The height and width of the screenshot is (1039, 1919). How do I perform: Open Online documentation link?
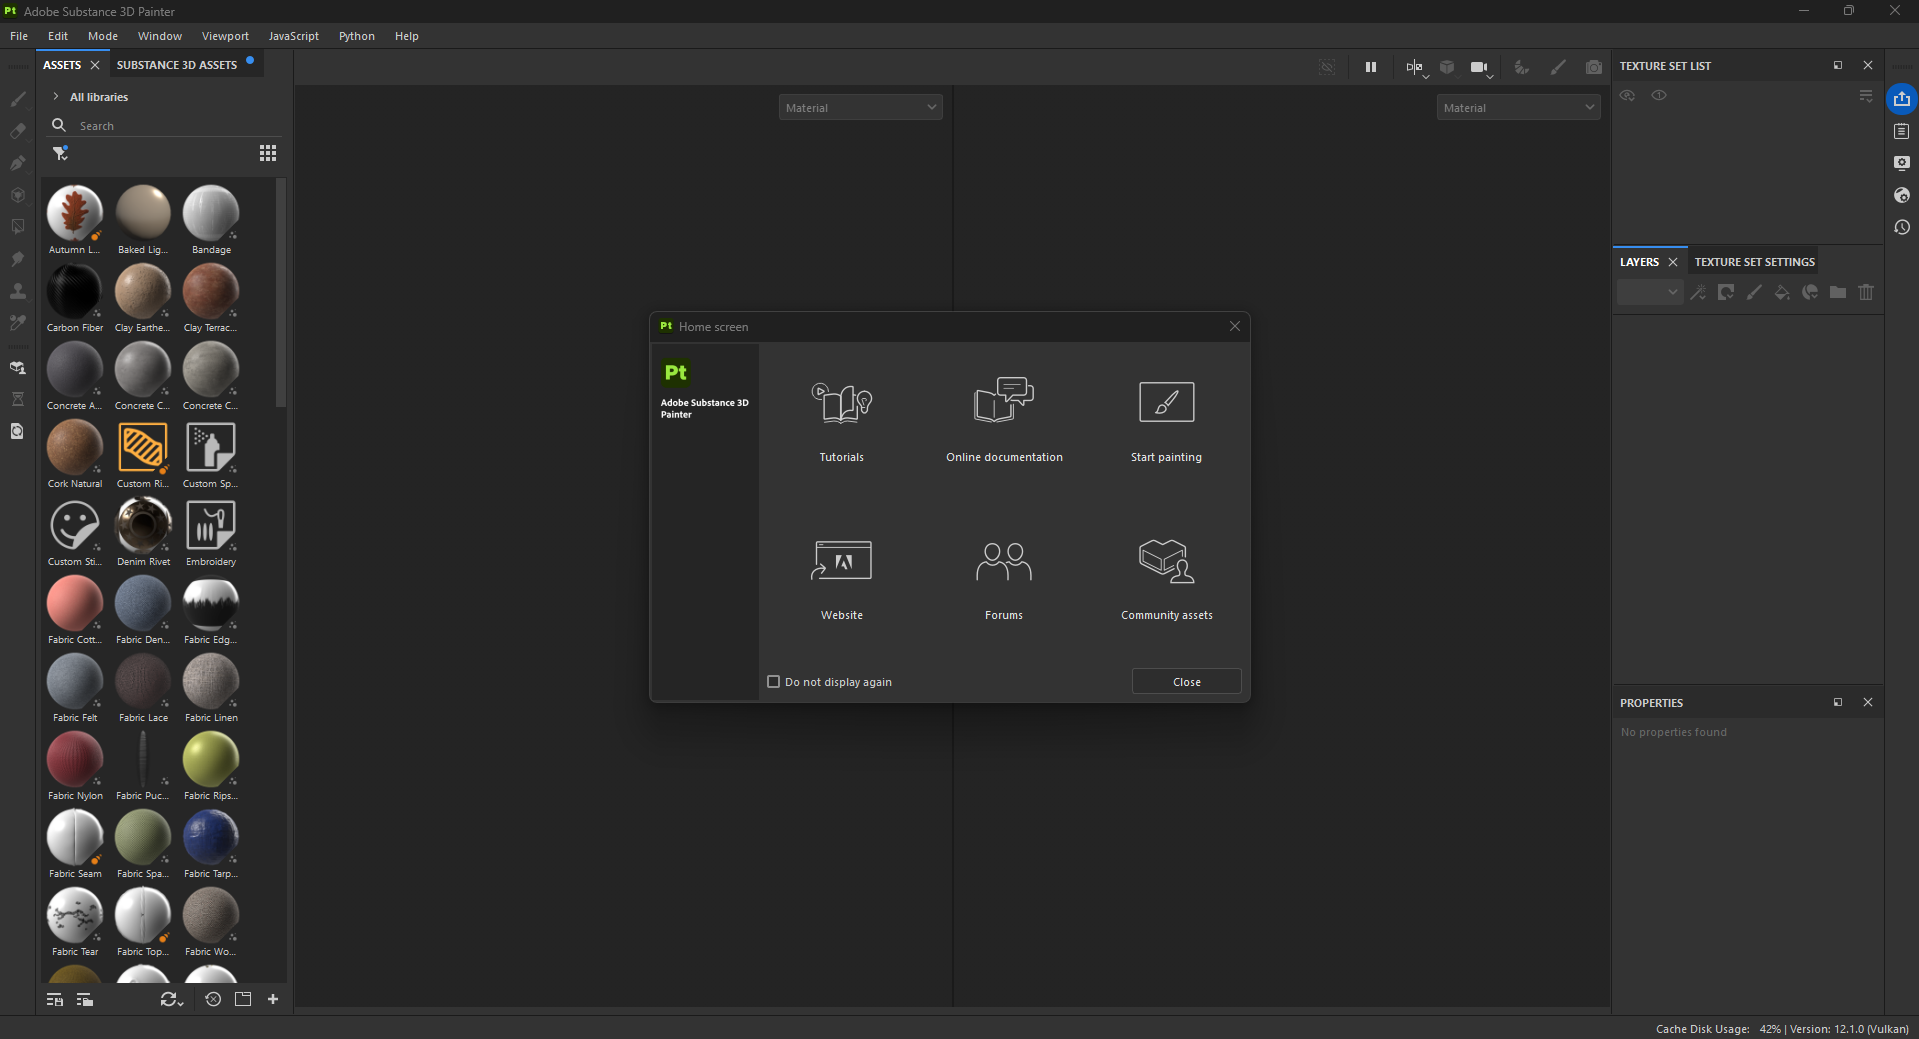[x=1004, y=421]
